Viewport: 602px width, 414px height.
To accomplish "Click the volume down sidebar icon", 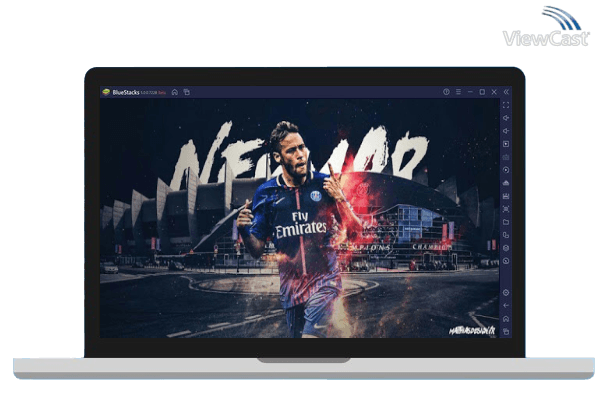I will (506, 131).
